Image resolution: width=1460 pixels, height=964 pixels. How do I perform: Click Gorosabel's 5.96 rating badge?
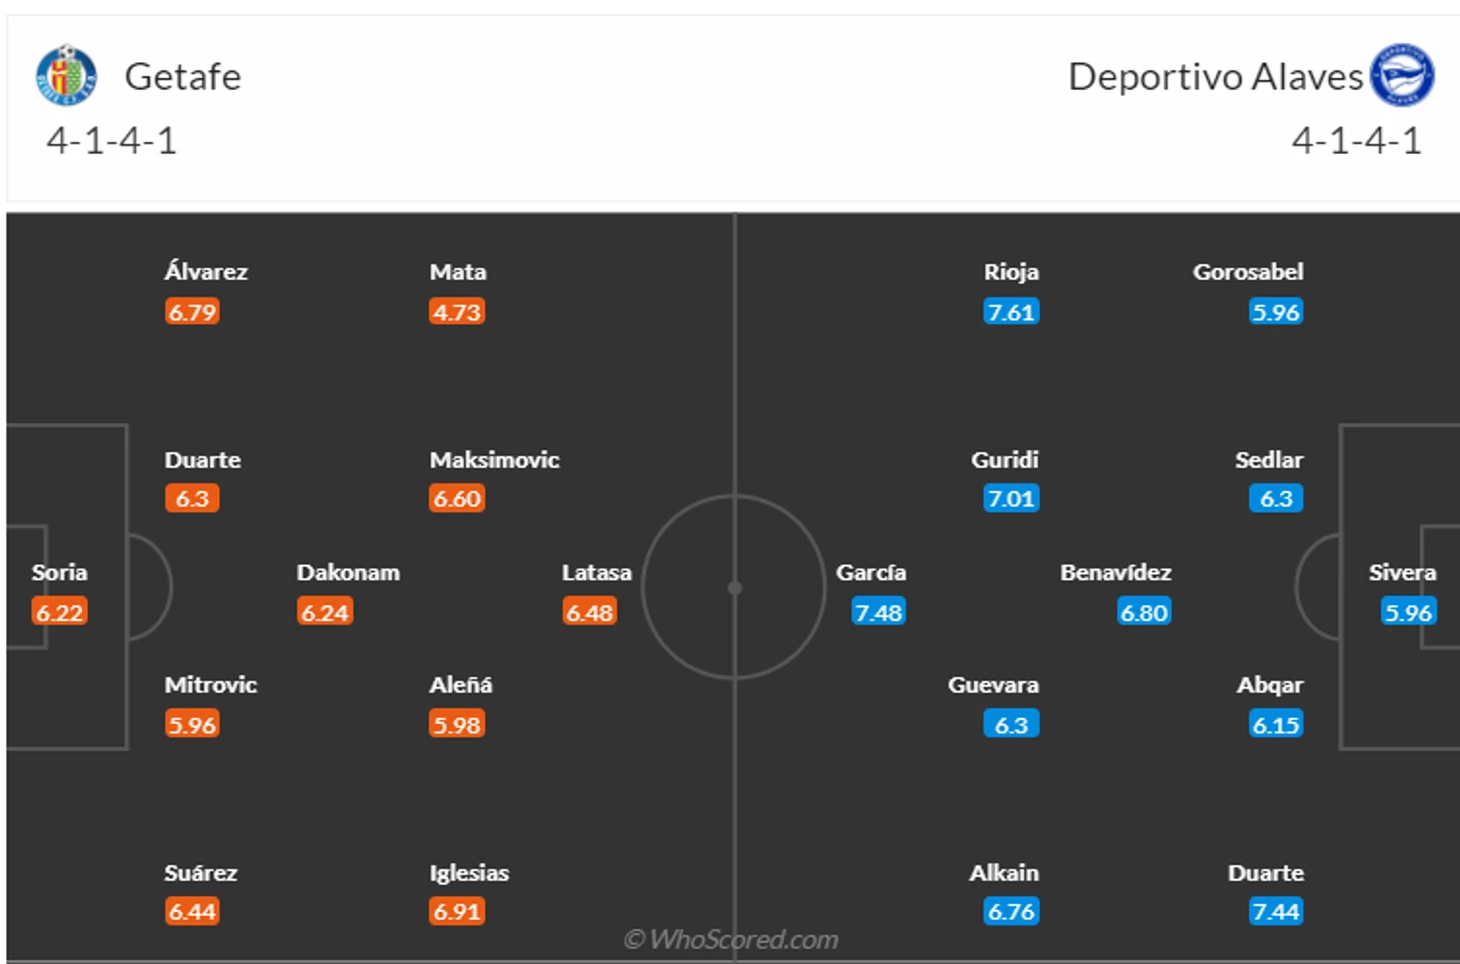tap(1276, 312)
